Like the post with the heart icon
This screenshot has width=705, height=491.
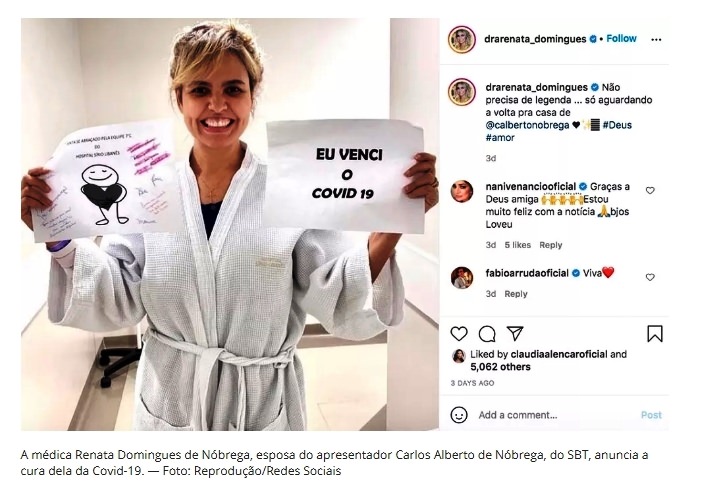459,334
